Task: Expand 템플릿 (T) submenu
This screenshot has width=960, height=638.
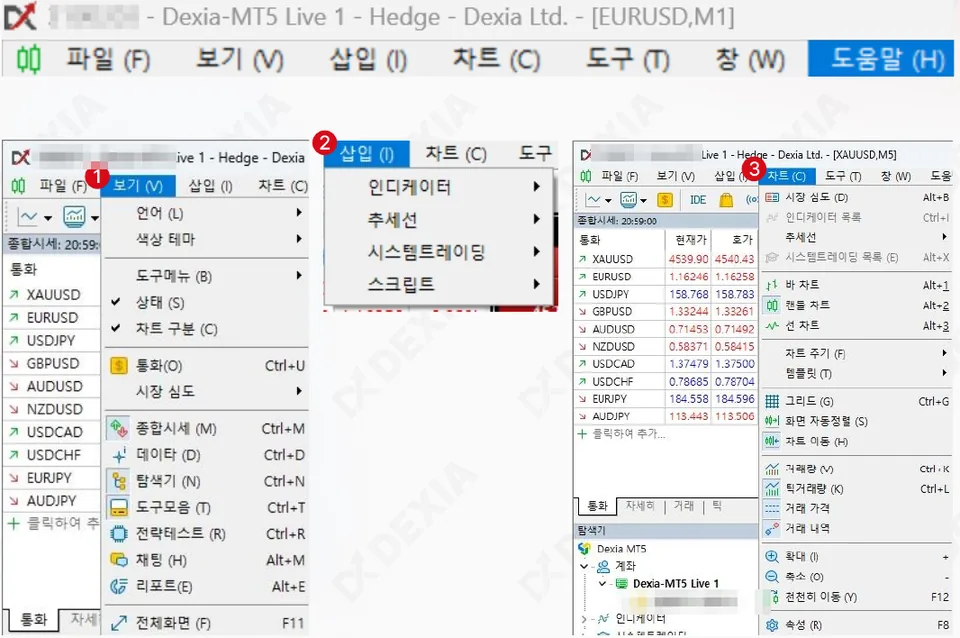Action: 857,373
